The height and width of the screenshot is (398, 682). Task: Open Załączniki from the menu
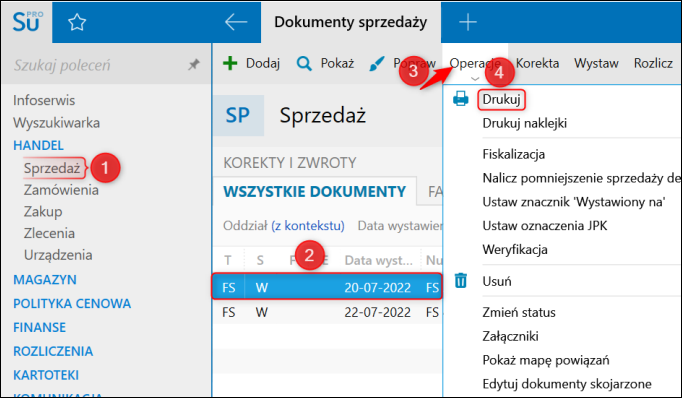point(510,336)
